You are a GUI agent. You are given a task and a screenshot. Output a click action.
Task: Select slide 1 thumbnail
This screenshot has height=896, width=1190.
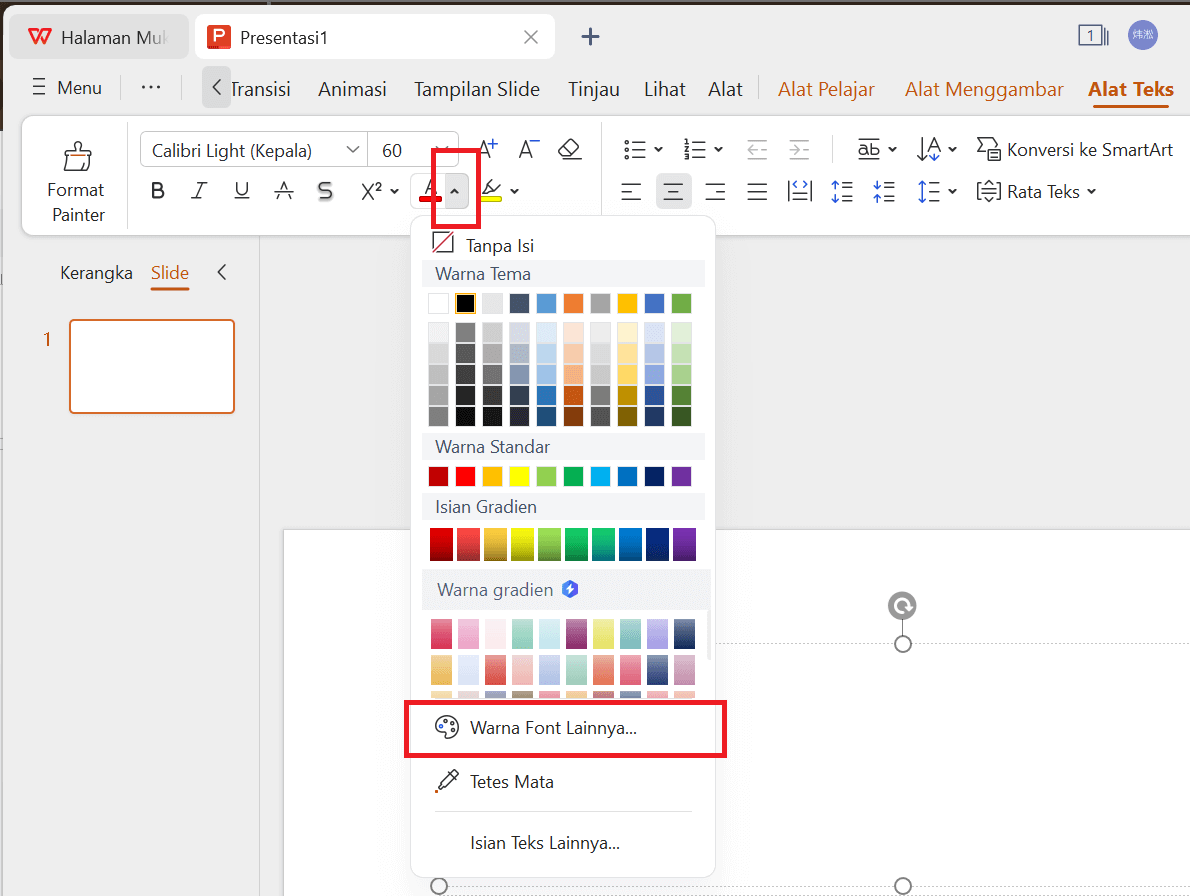(151, 366)
